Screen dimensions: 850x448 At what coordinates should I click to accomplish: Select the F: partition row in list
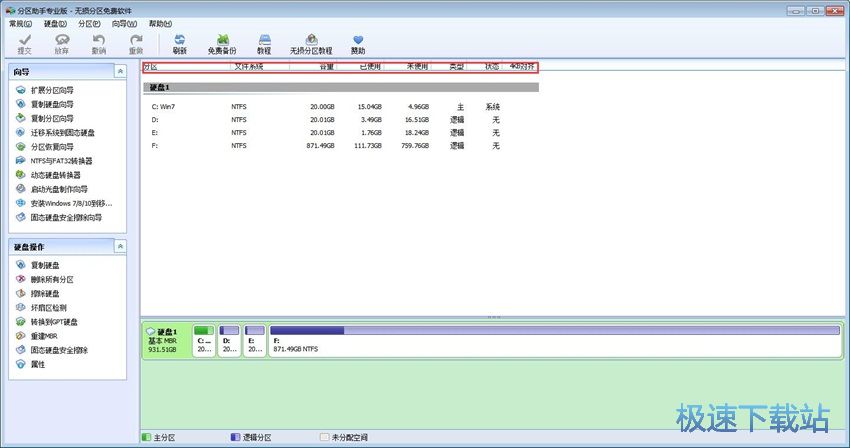[342, 145]
